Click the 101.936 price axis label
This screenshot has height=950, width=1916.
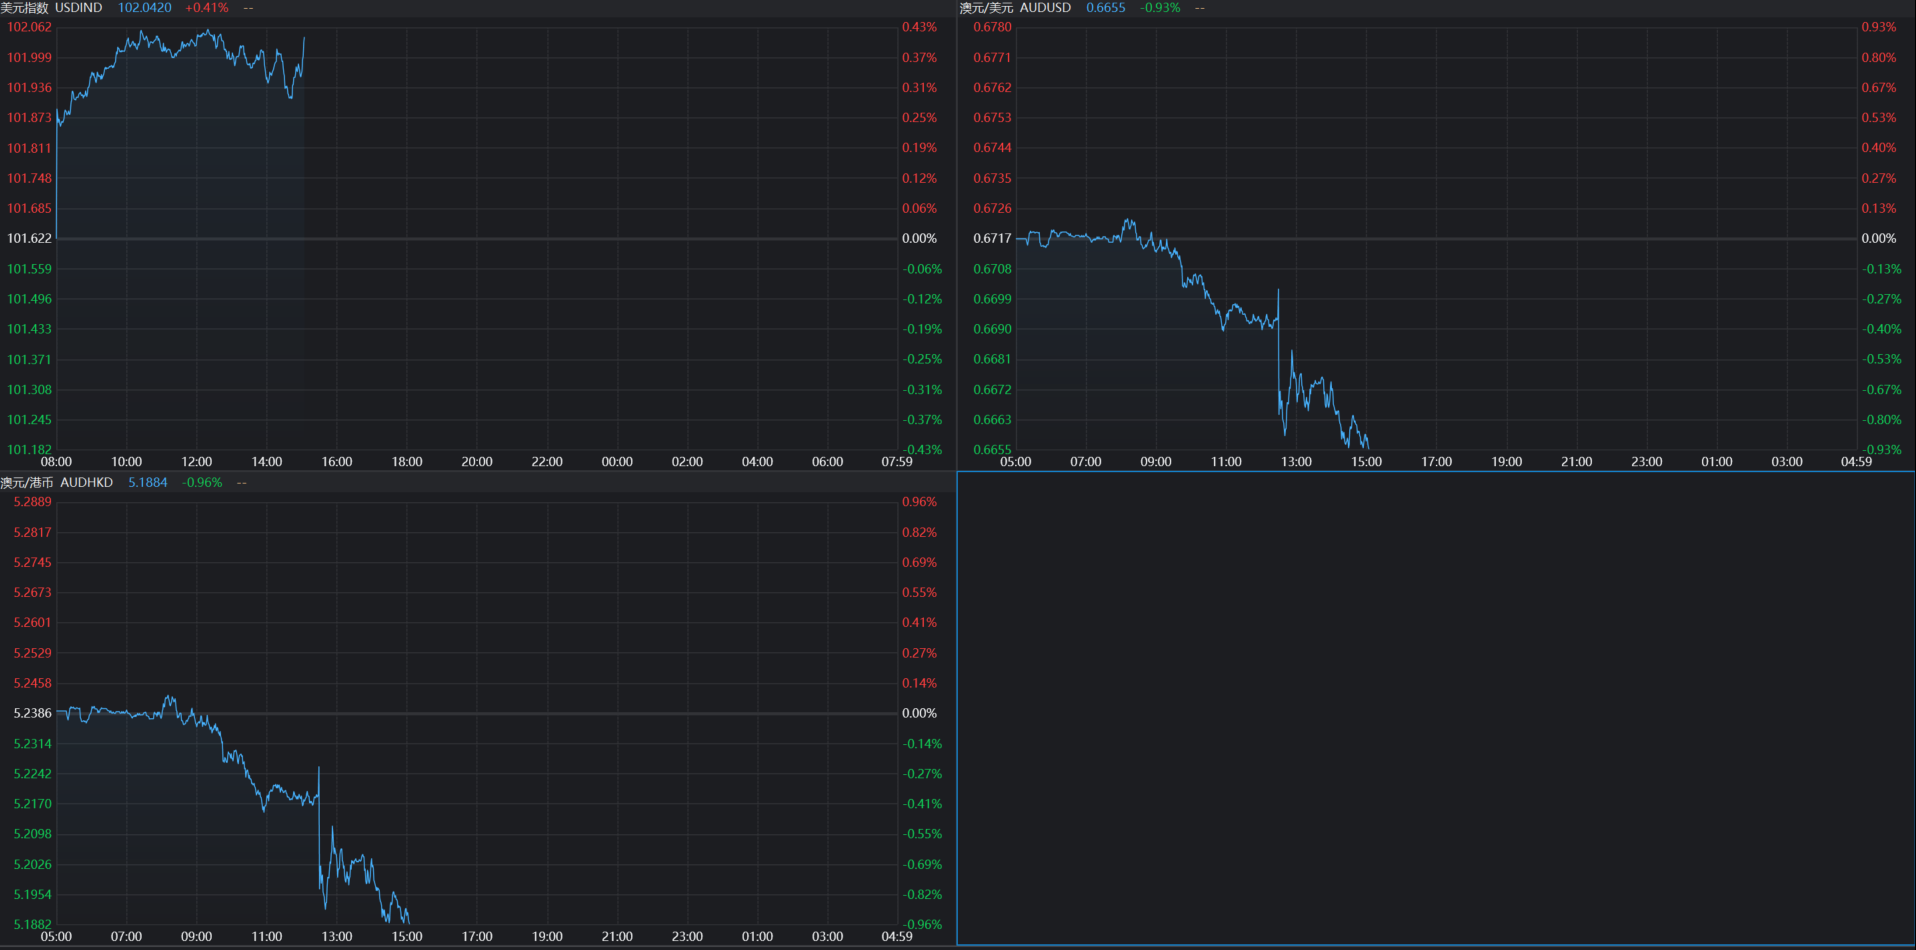click(29, 88)
